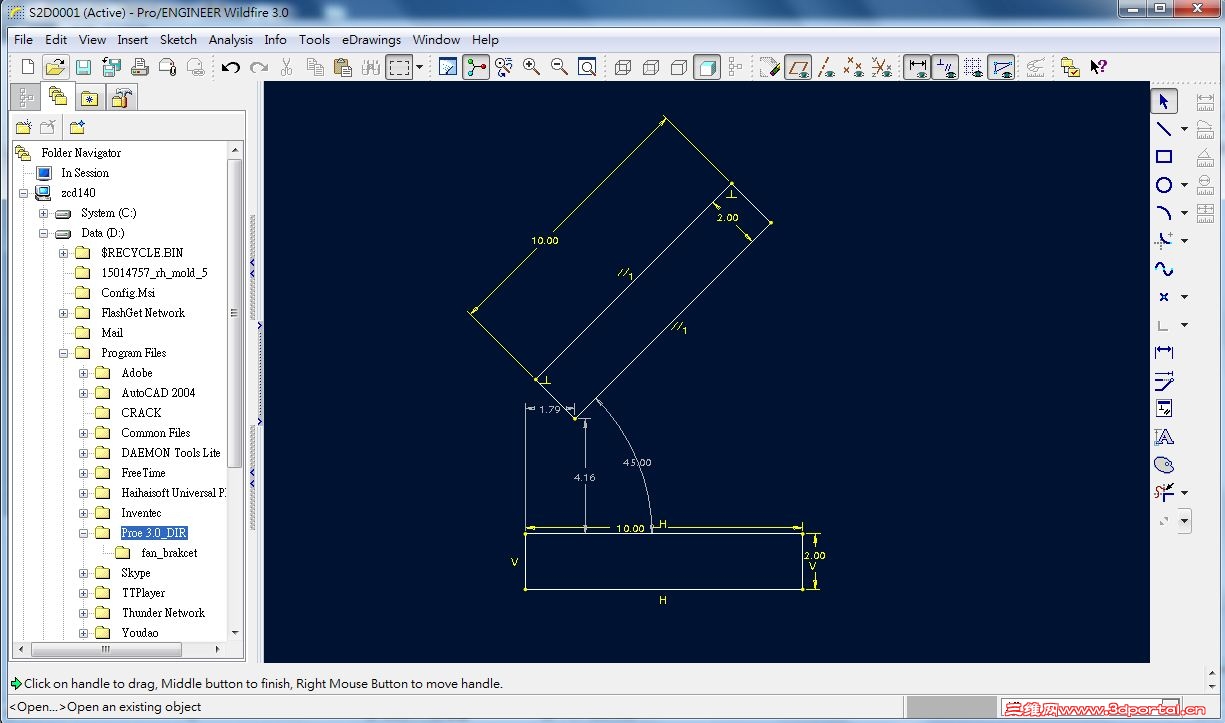Click the context-sensitive Help icon
Viewport: 1225px width, 723px height.
[x=1098, y=67]
